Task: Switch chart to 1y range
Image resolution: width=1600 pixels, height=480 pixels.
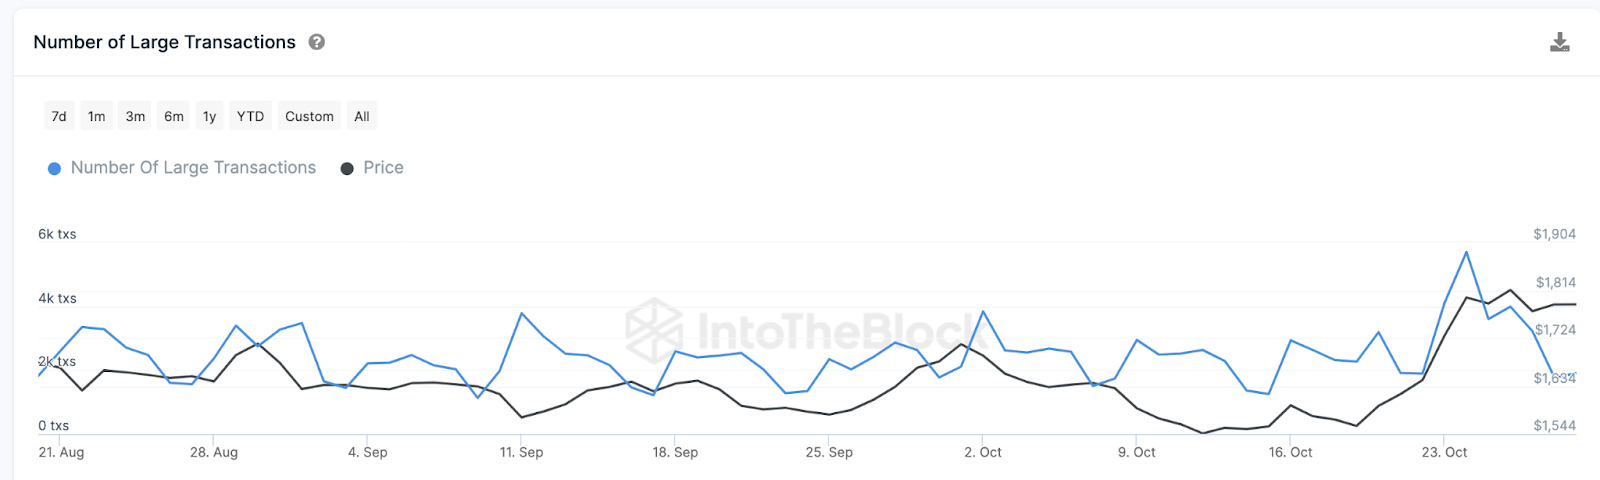Action: (209, 116)
